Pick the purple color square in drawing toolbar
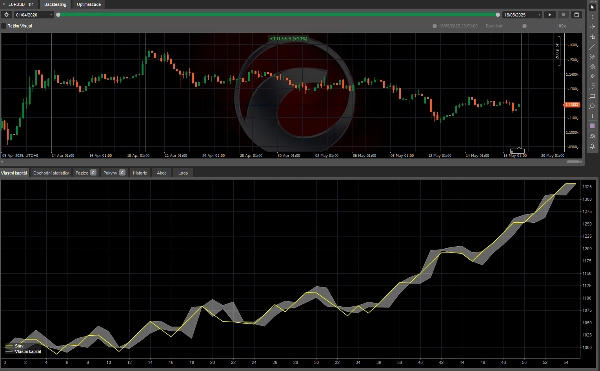Viewport: 600px width, 371px height. tap(592, 126)
